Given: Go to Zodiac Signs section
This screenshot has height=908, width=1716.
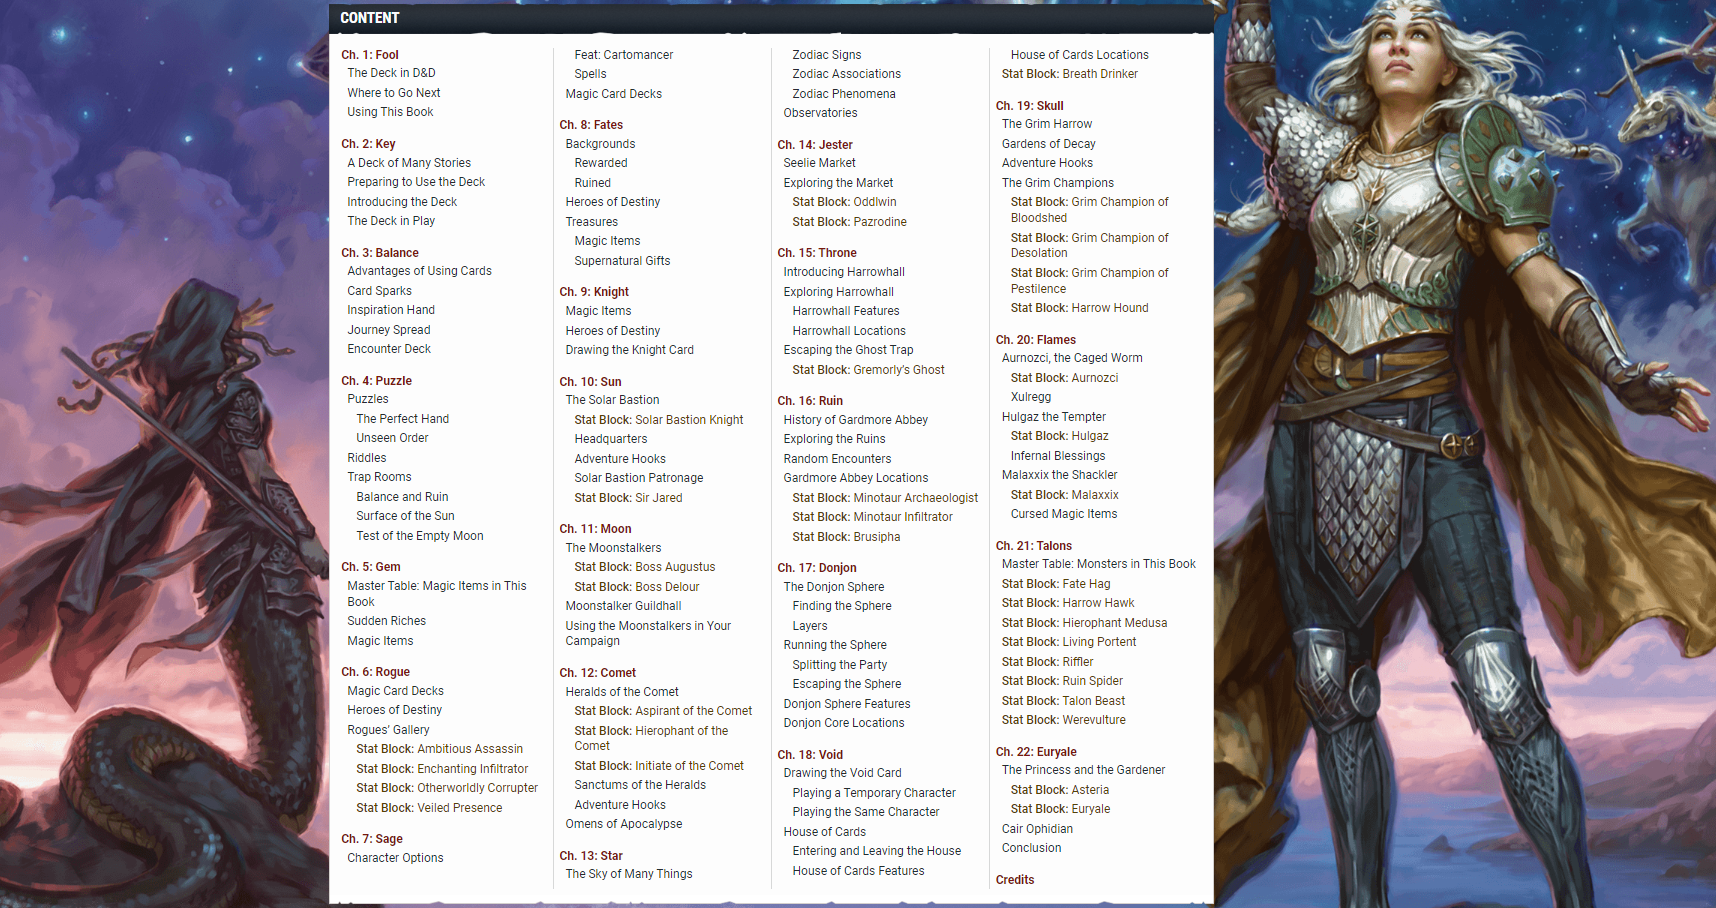Looking at the screenshot, I should tap(826, 55).
